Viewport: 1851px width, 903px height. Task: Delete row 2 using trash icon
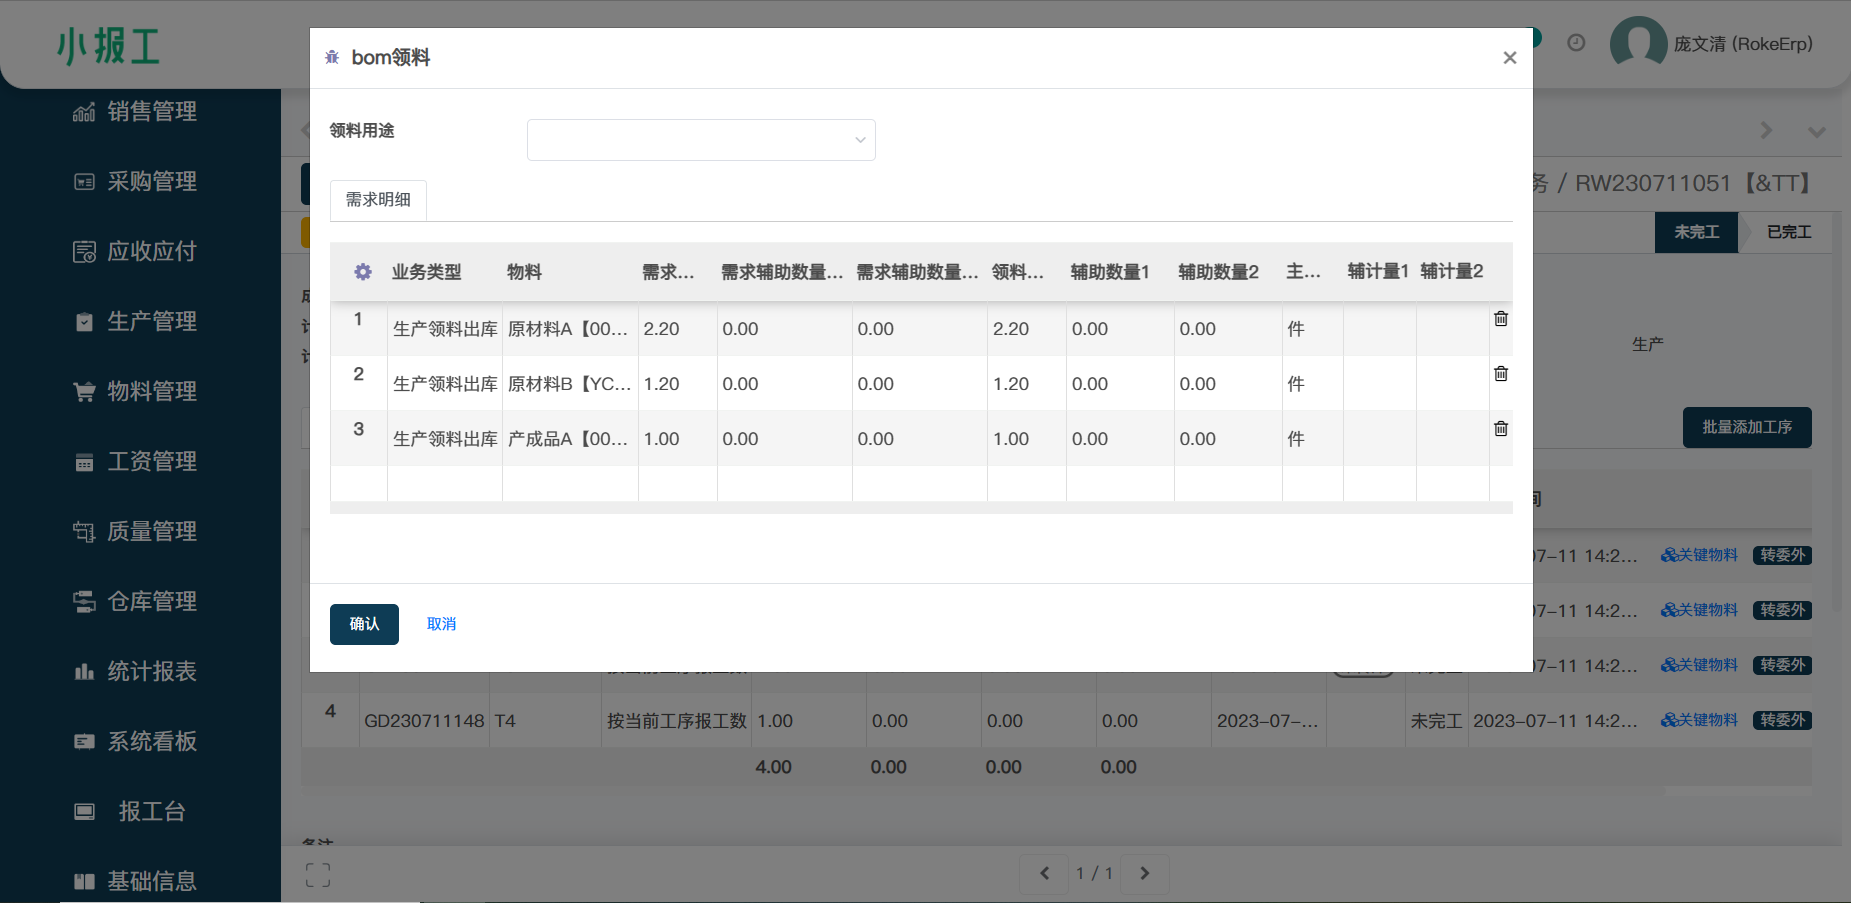coord(1500,374)
